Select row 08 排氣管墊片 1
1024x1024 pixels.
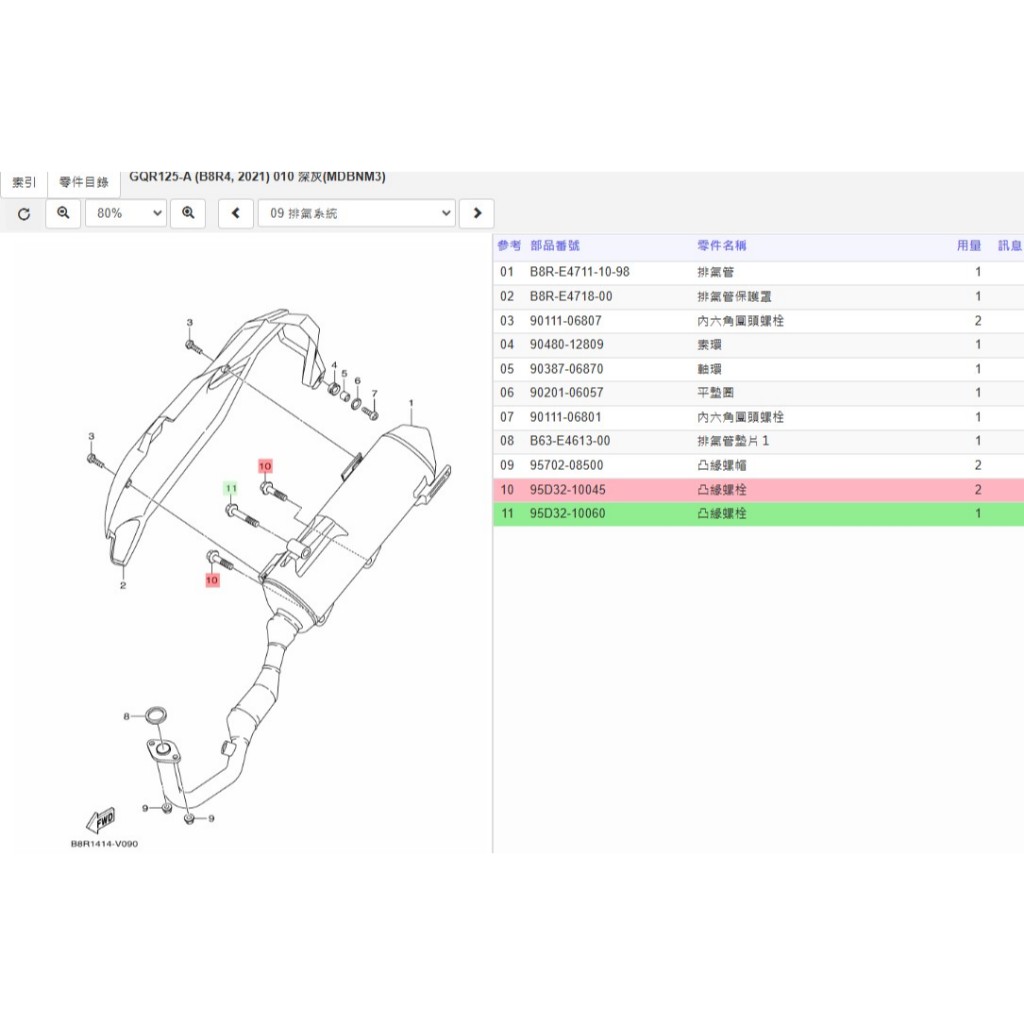coord(758,441)
